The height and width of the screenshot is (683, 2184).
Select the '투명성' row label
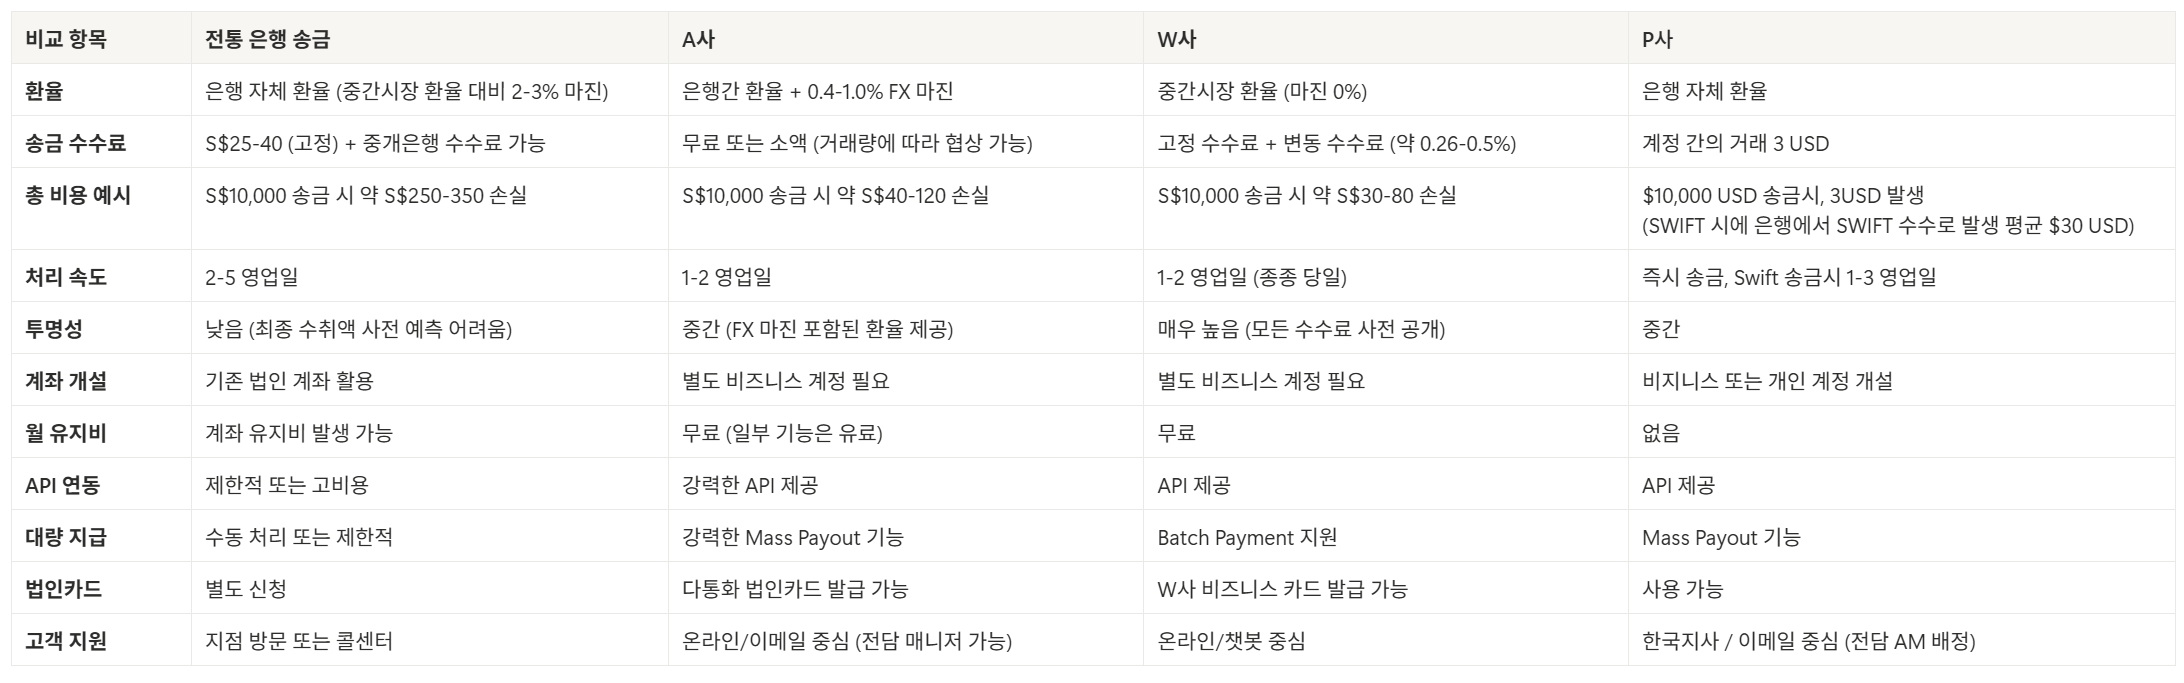coord(54,329)
